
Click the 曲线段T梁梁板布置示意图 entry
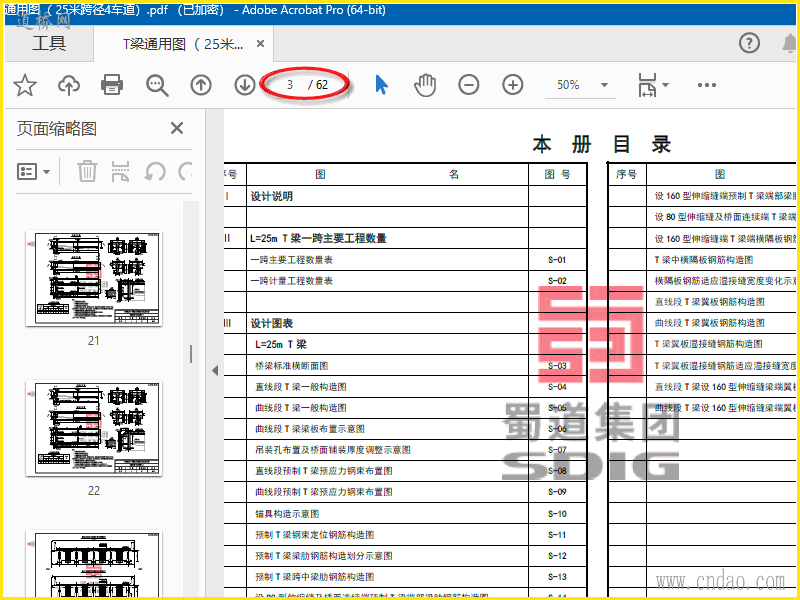310,429
